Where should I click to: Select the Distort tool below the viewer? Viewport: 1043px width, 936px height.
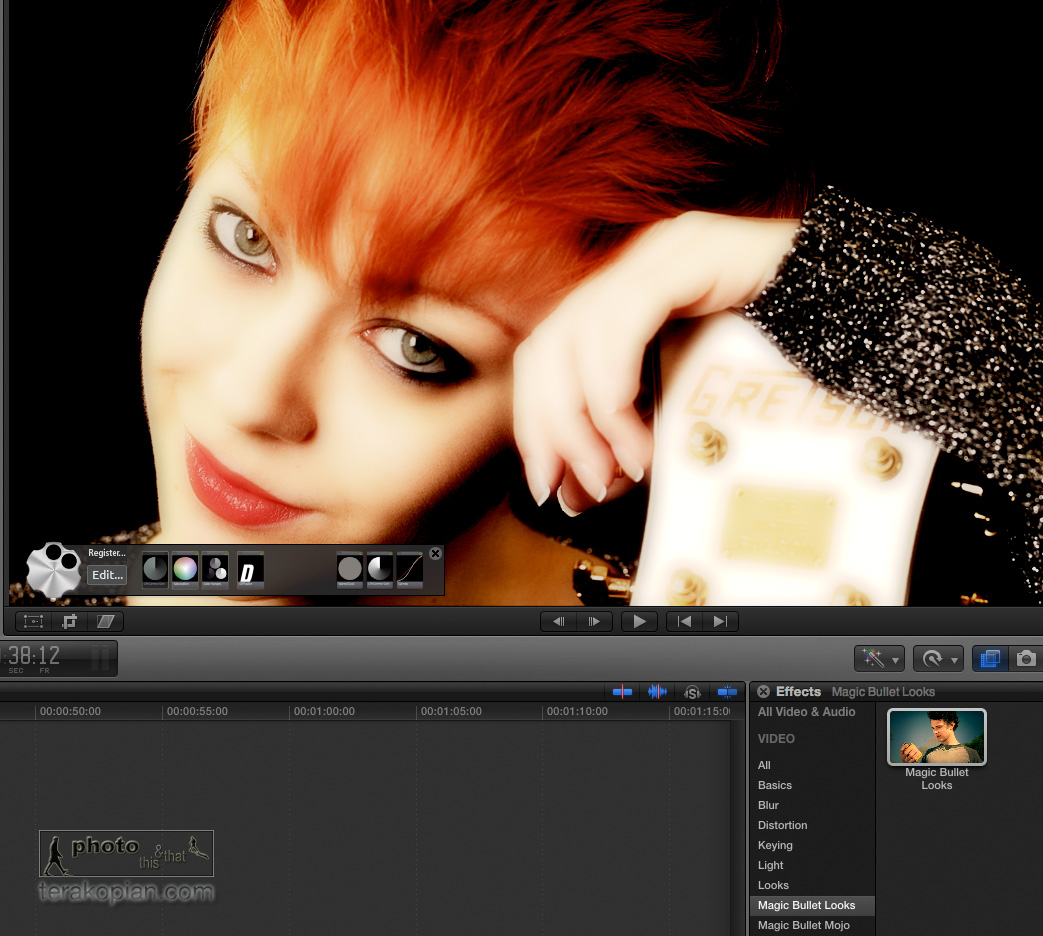click(x=105, y=621)
